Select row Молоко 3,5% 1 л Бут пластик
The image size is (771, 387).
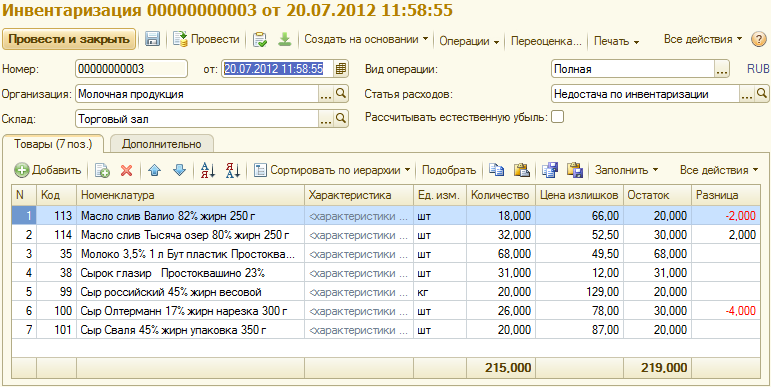click(386, 254)
